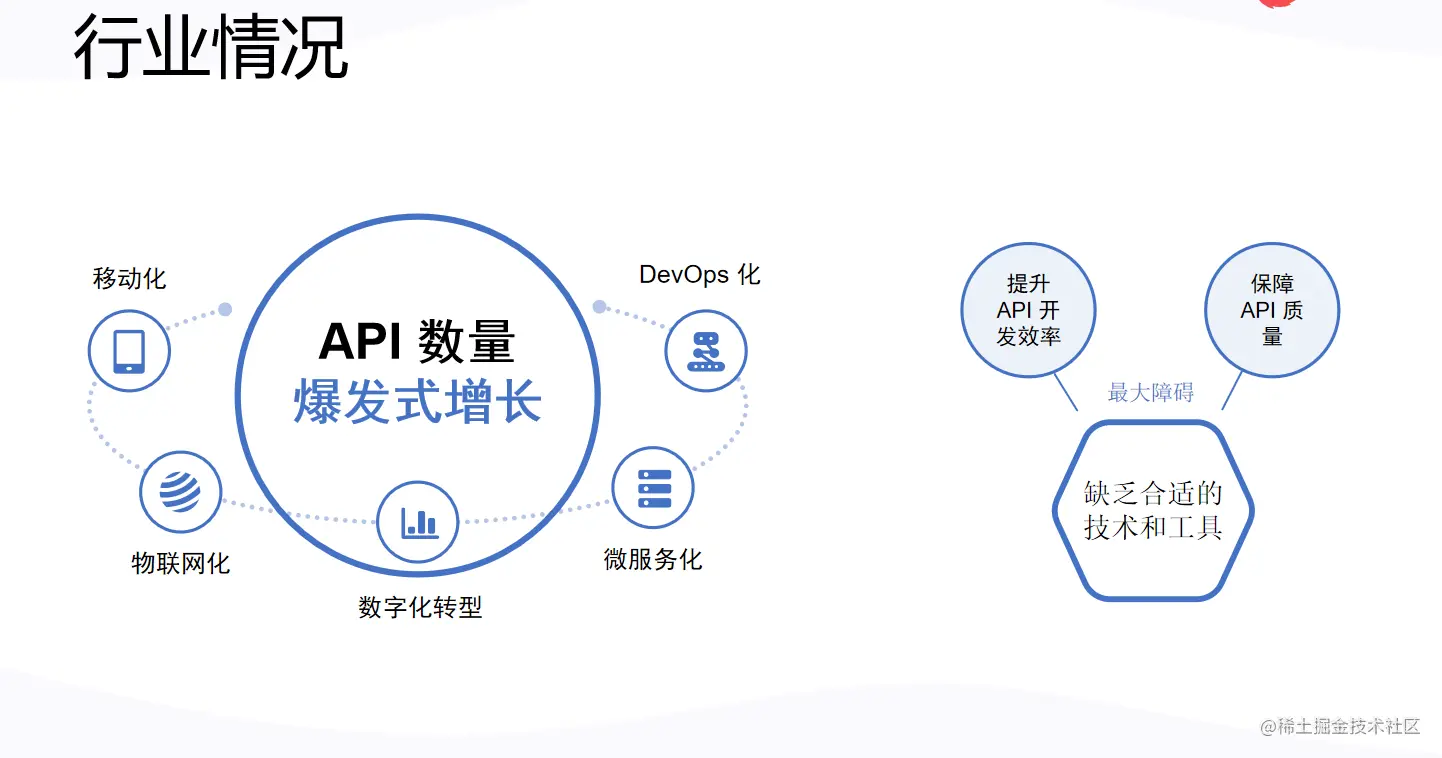Screen dimensions: 1442x758
Task: Click the 数字化转型 label
Action: [420, 607]
